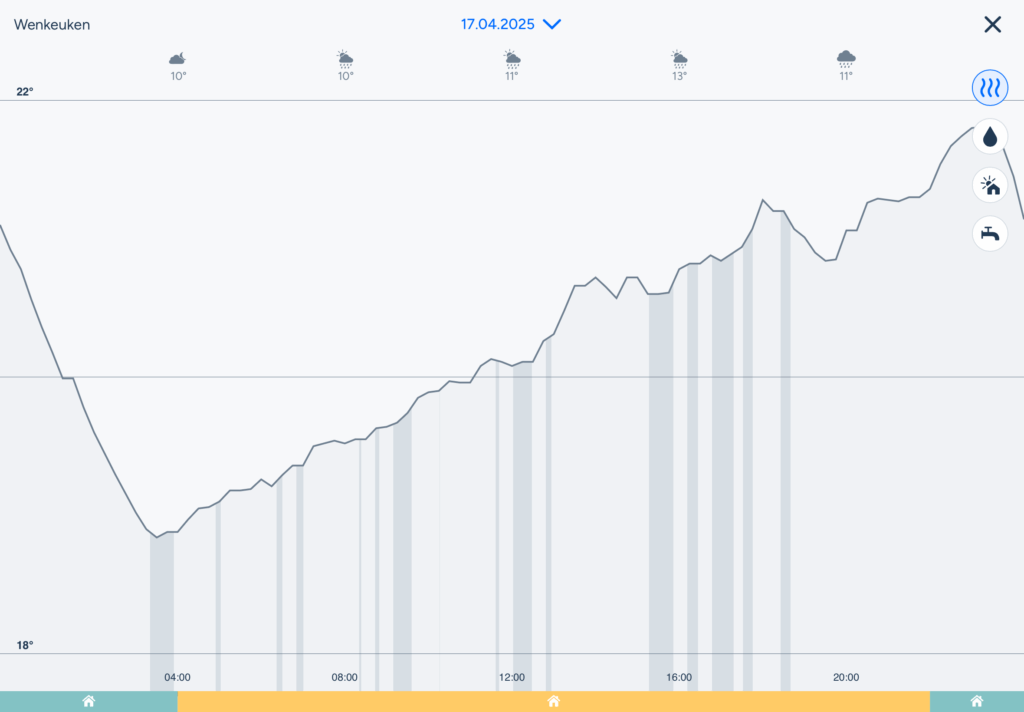Select the heating waves chart icon

pos(990,88)
